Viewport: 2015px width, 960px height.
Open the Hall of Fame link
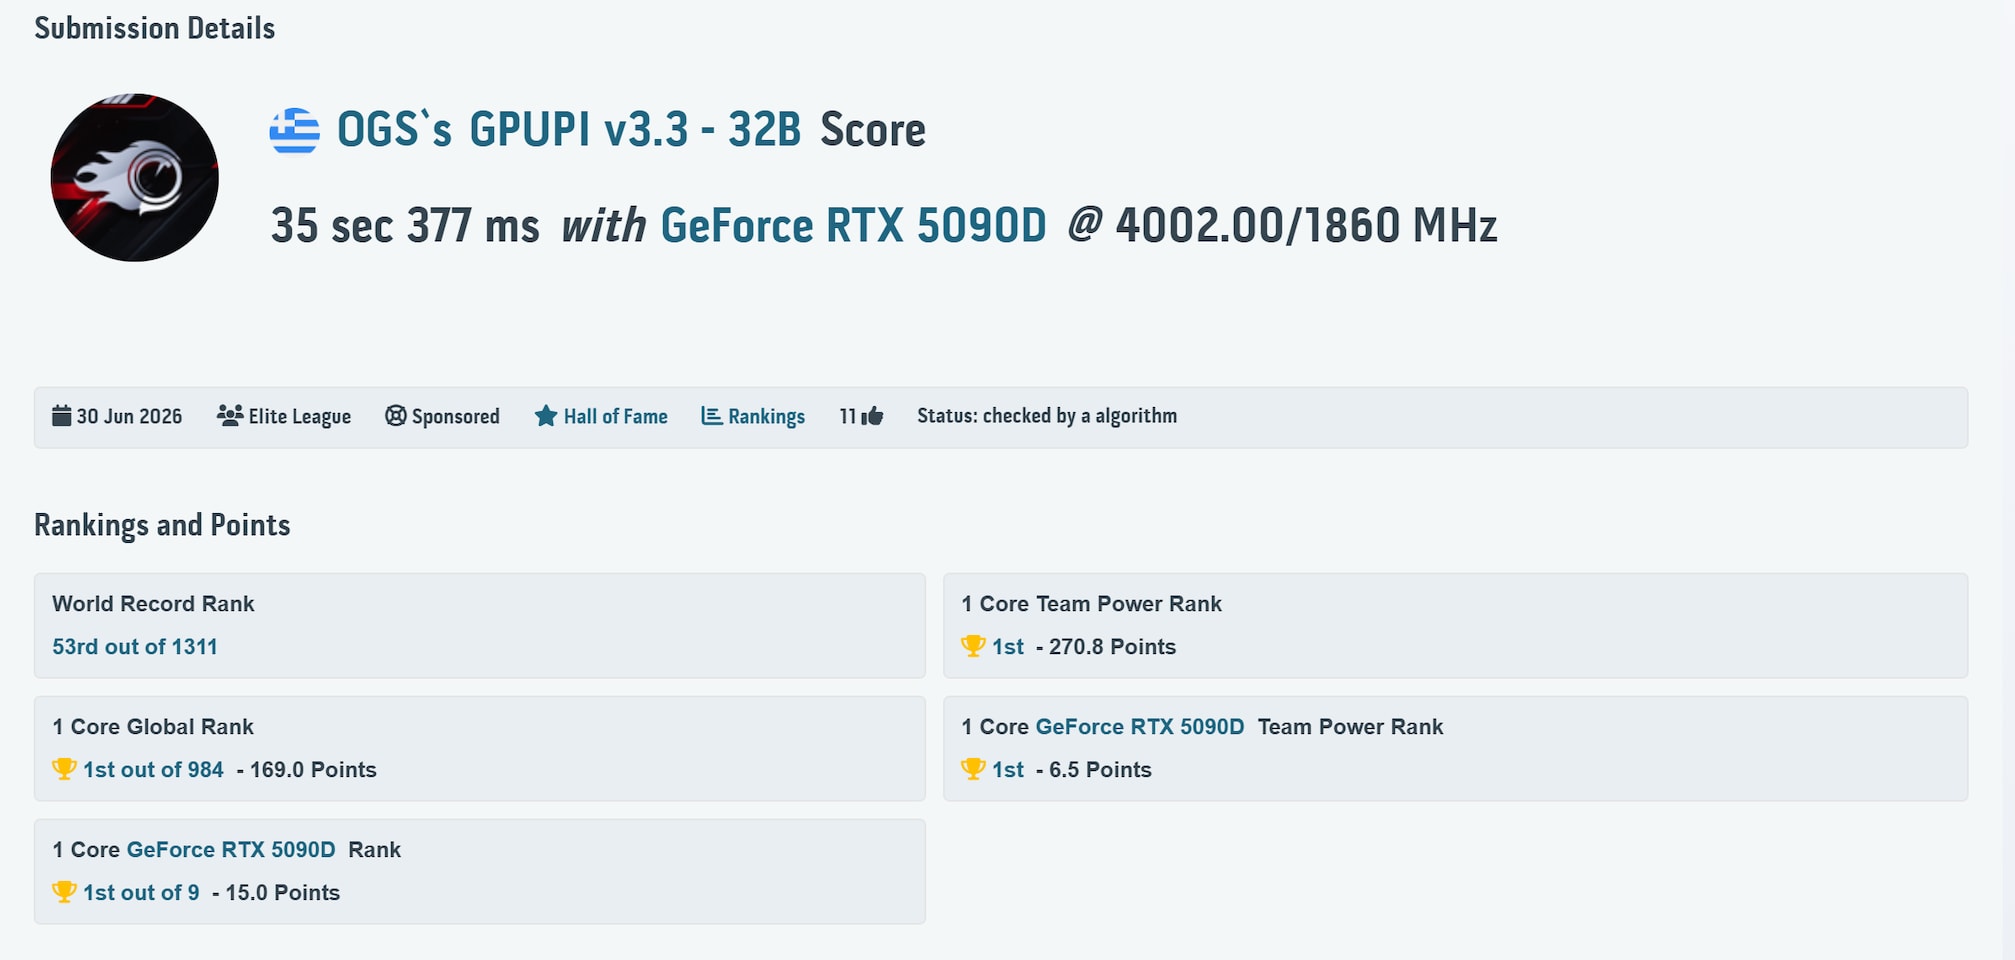point(615,416)
